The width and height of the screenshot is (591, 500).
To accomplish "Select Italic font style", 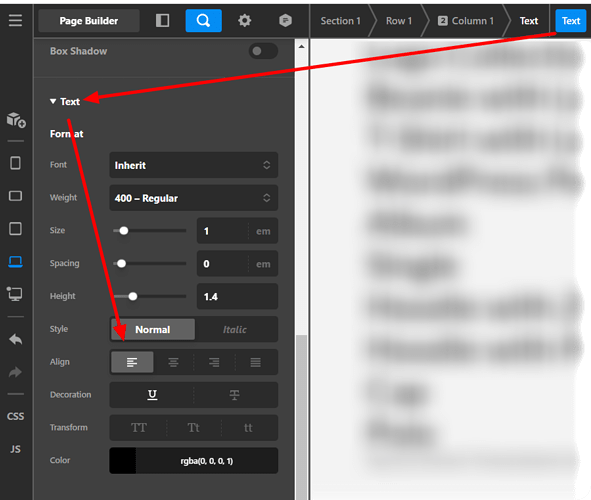I will click(x=235, y=330).
